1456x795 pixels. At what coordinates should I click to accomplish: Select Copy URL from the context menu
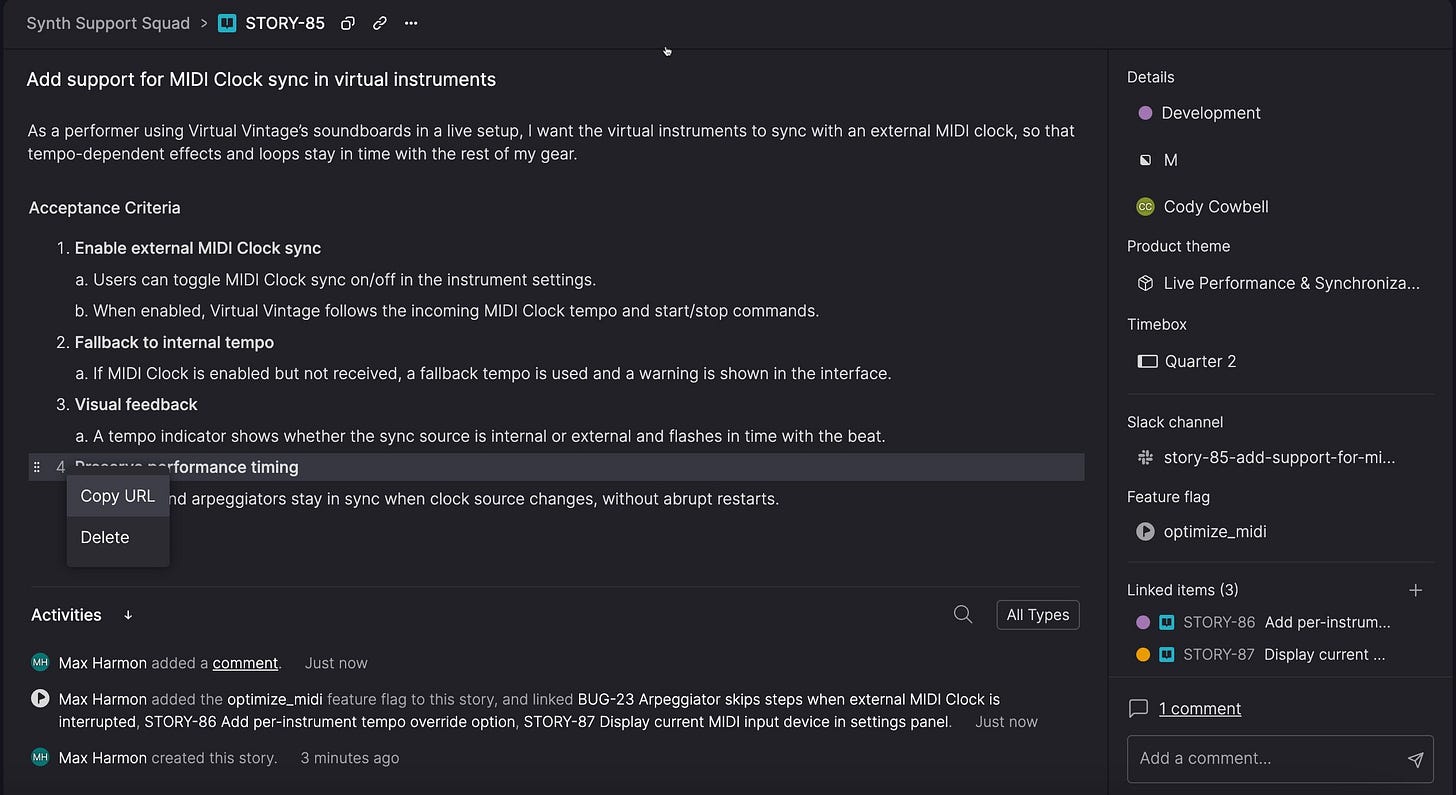(x=117, y=496)
